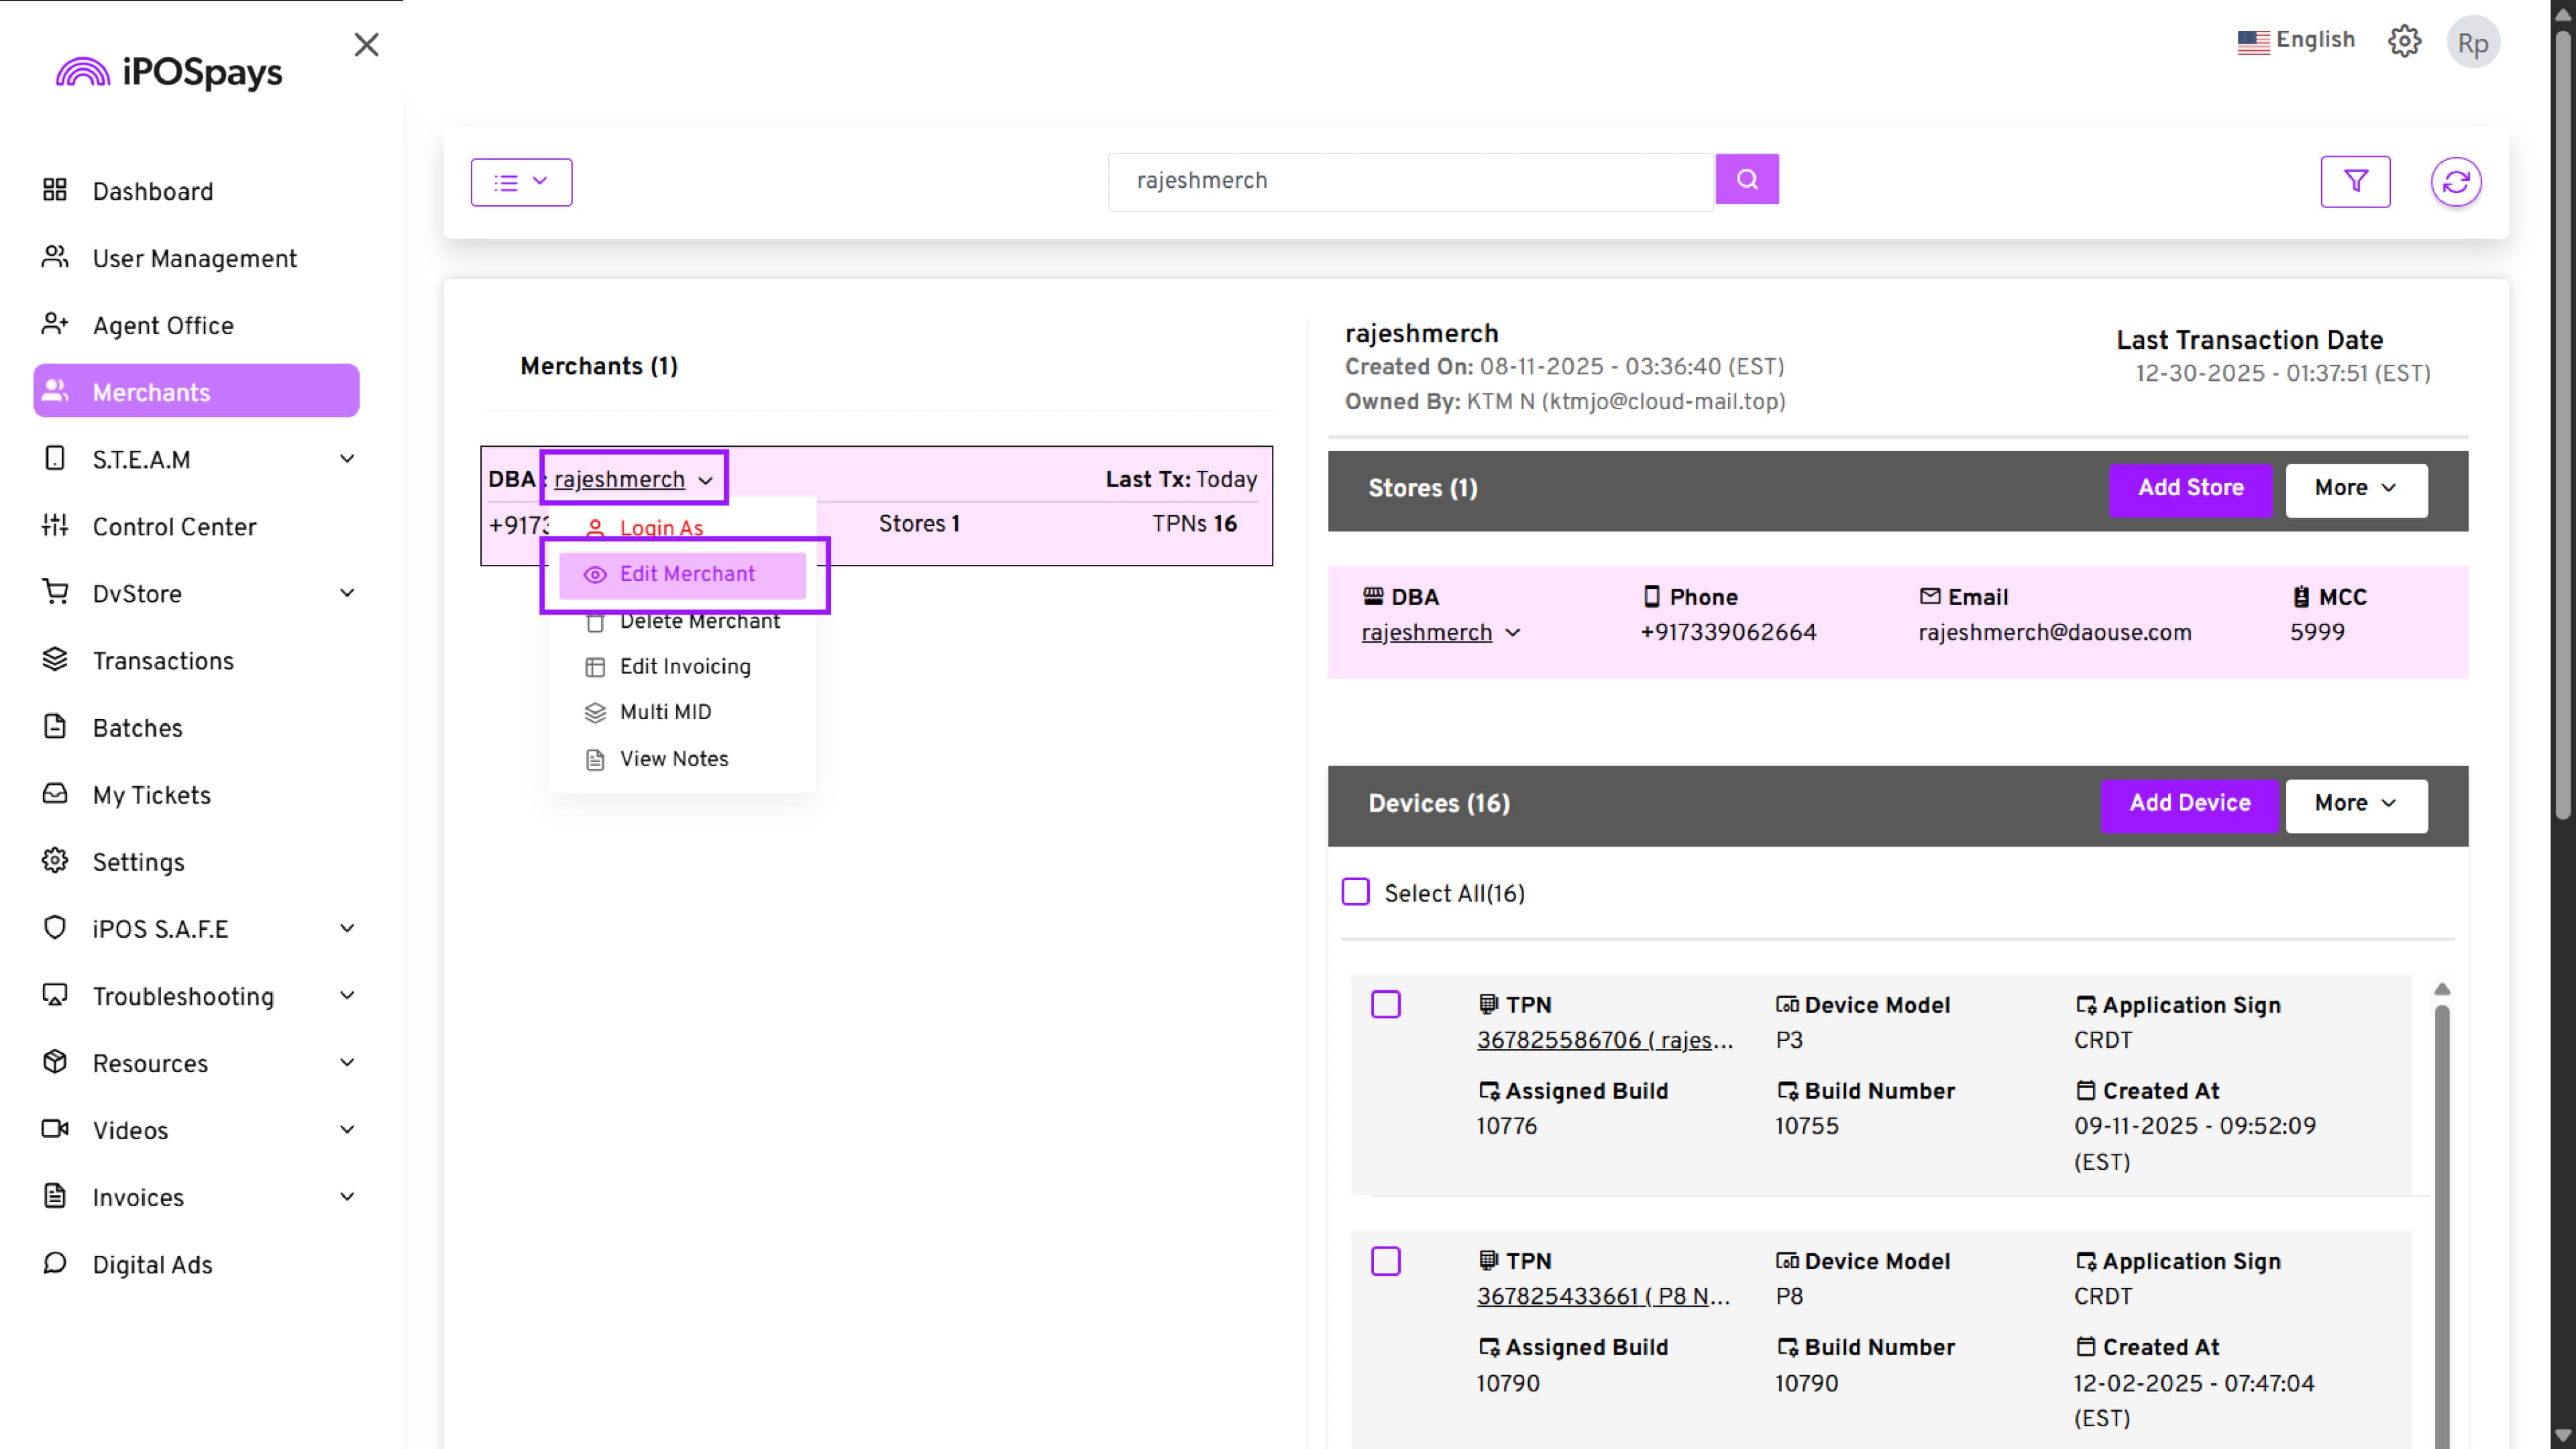Open the More dropdown in Stores header

(x=2356, y=489)
